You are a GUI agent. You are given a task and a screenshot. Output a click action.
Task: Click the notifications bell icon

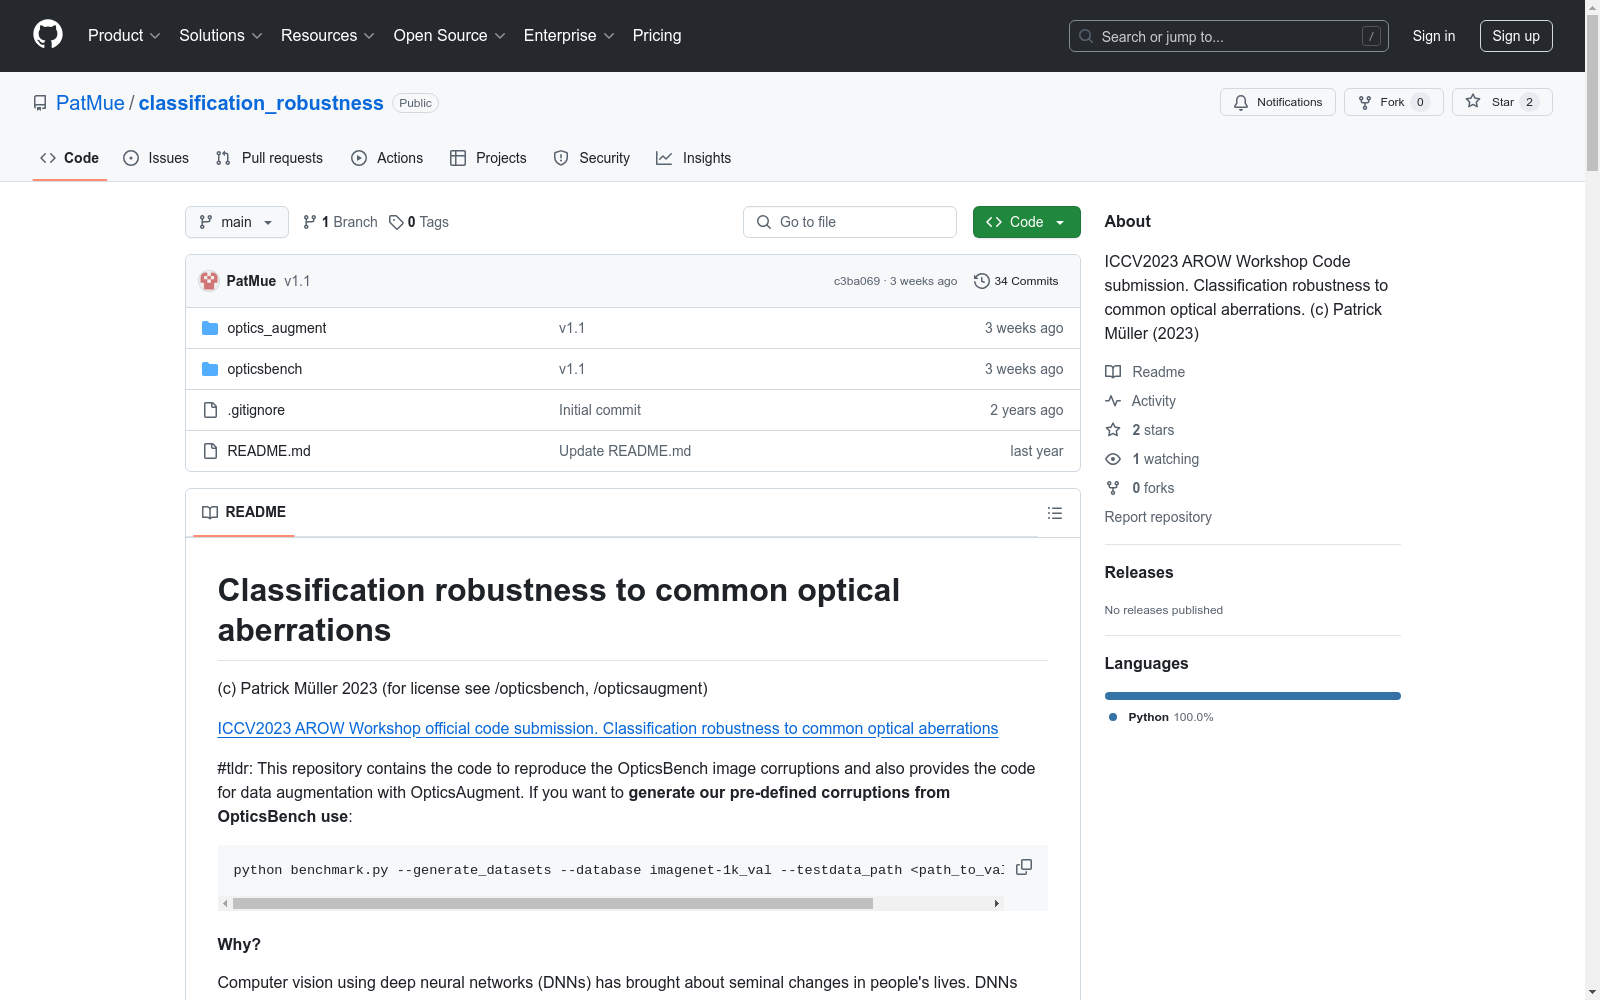coord(1241,102)
